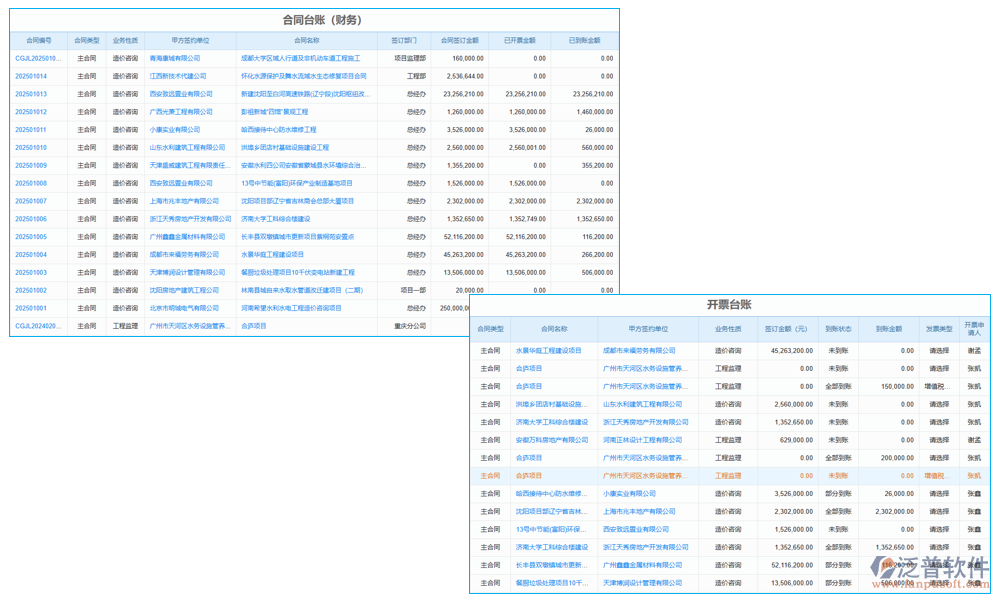Open 请选择 invoice type for 水景华庭 row

pos(939,351)
